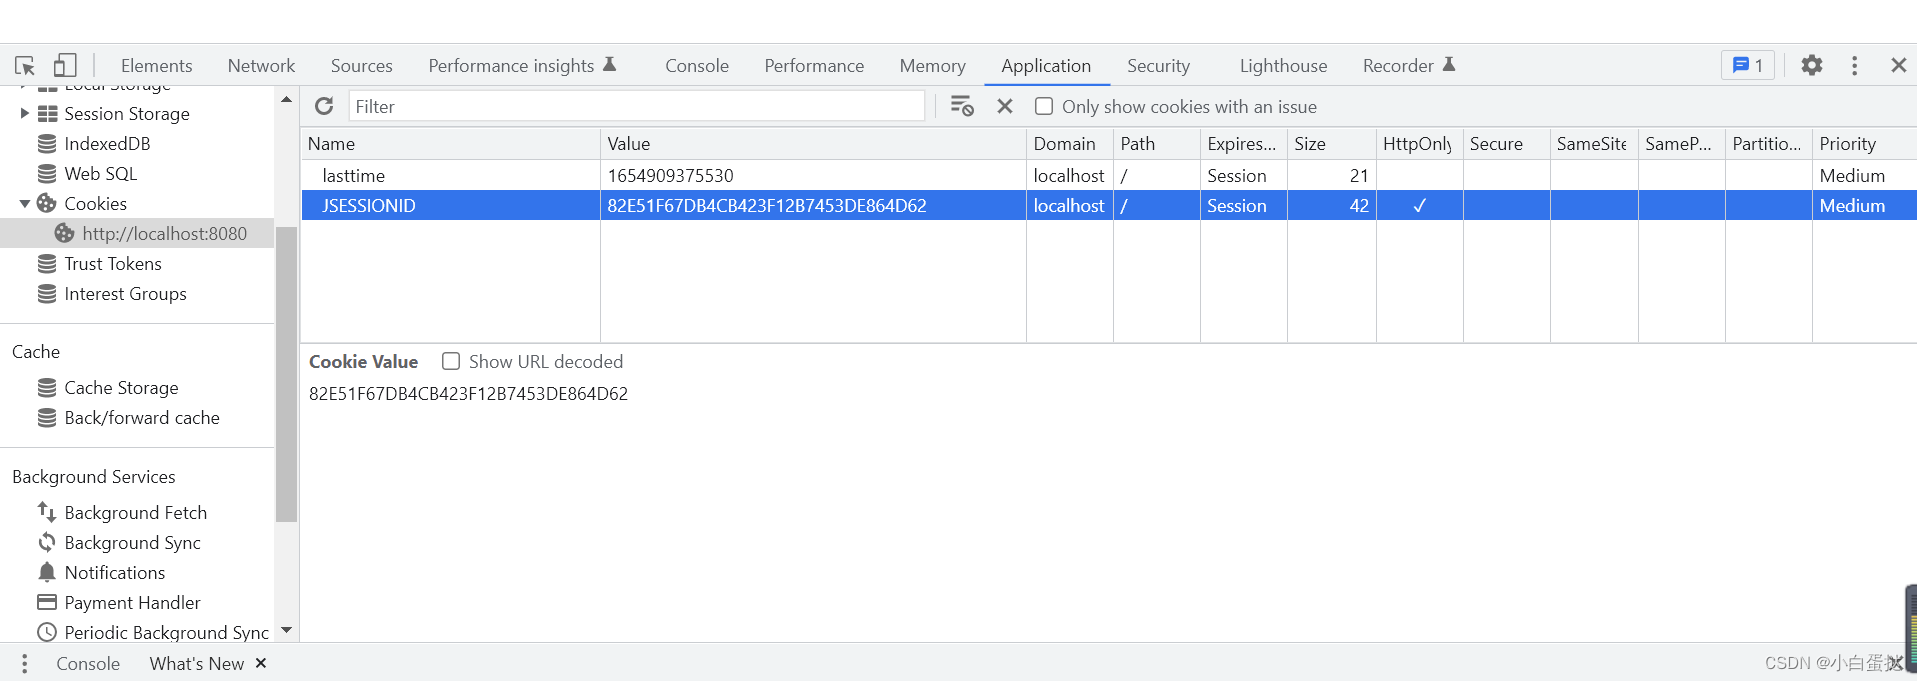Click the sidebar scroll-down arrow
The height and width of the screenshot is (681, 1917).
(x=286, y=630)
